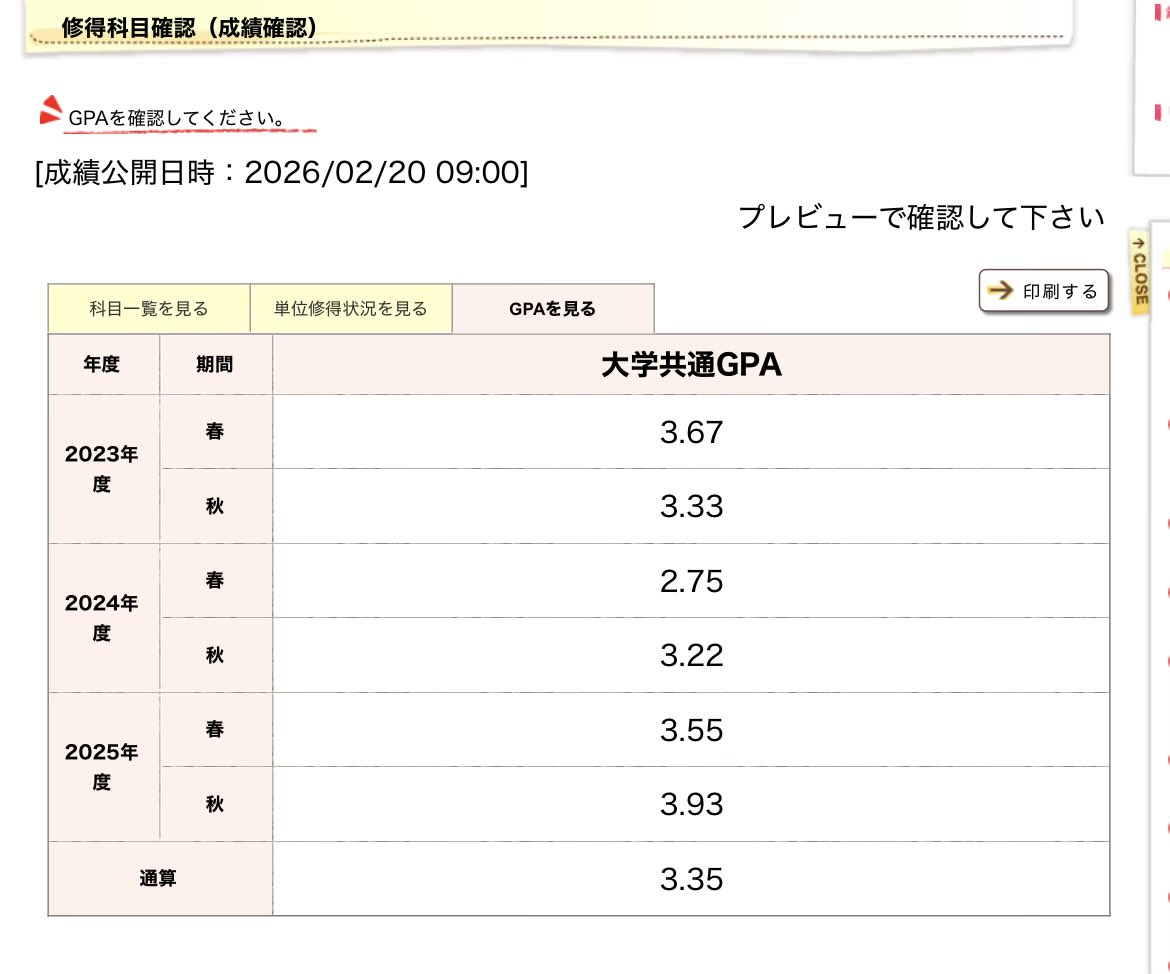Viewport: 1170px width, 974px height.
Task: Click the 修得科目確認（成績確認） page heading
Action: click(189, 28)
